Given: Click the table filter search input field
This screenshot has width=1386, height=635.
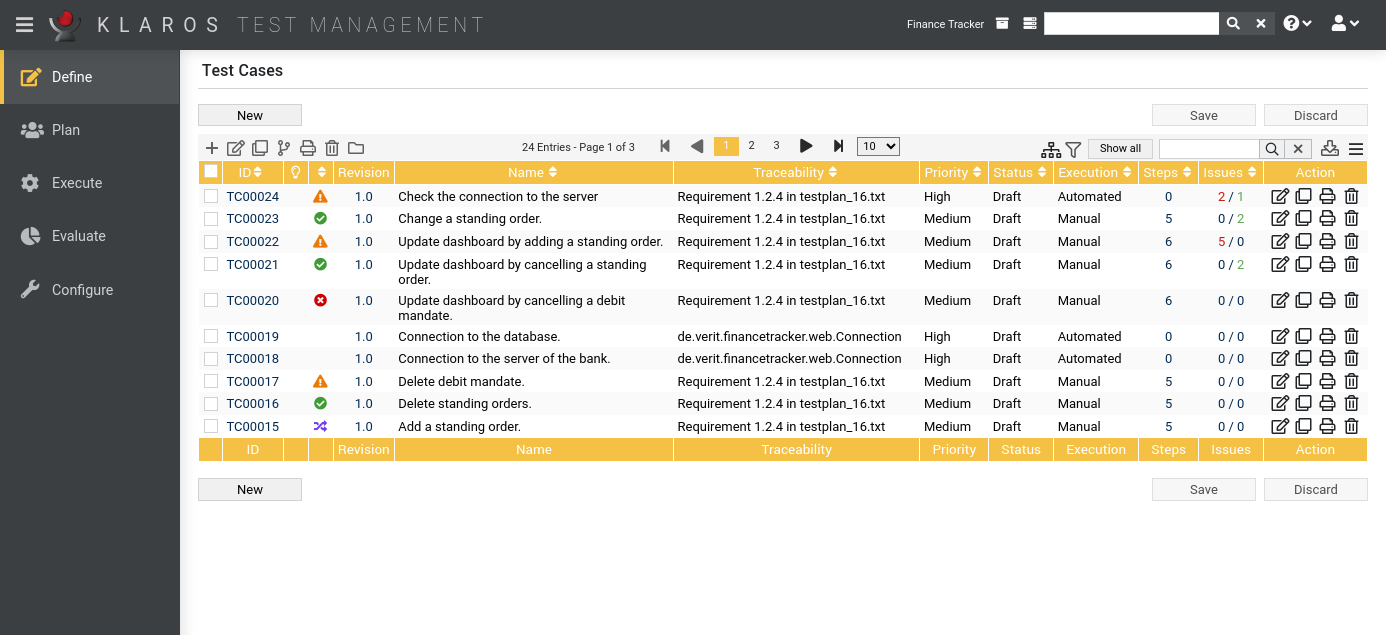Looking at the screenshot, I should pos(1208,149).
